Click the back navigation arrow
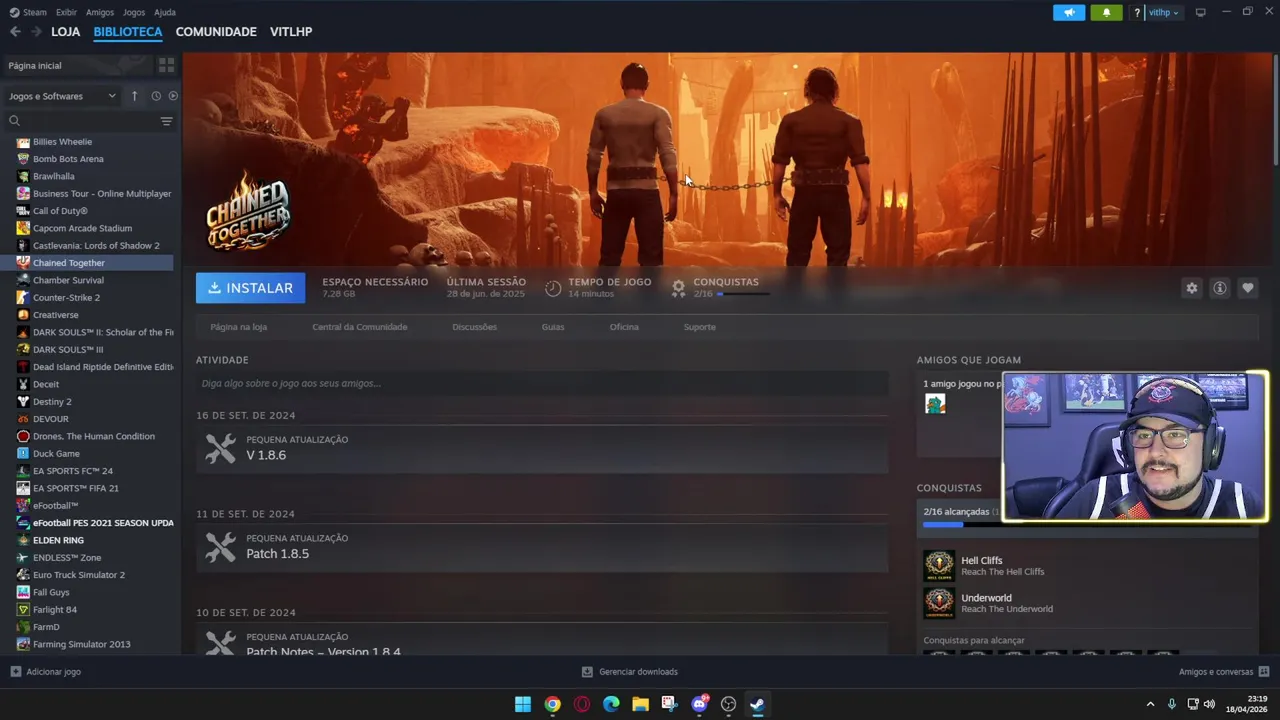 (x=15, y=32)
